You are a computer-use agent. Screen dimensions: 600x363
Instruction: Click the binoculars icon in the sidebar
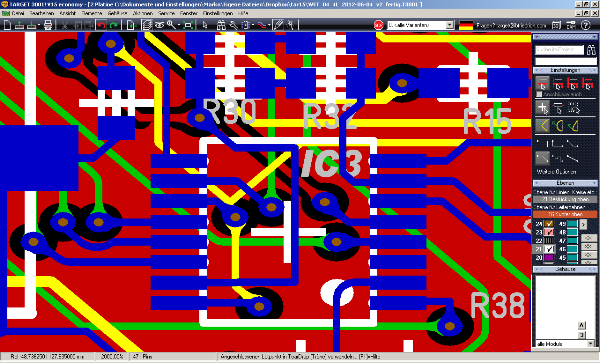click(x=591, y=50)
